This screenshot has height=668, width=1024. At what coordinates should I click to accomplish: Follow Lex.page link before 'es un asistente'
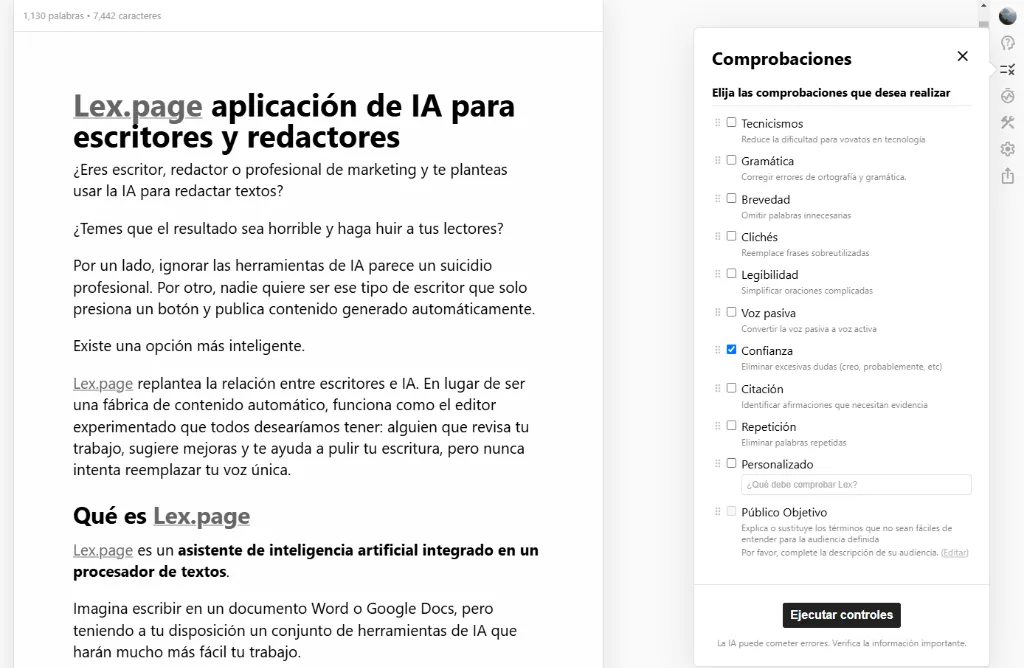pos(103,550)
